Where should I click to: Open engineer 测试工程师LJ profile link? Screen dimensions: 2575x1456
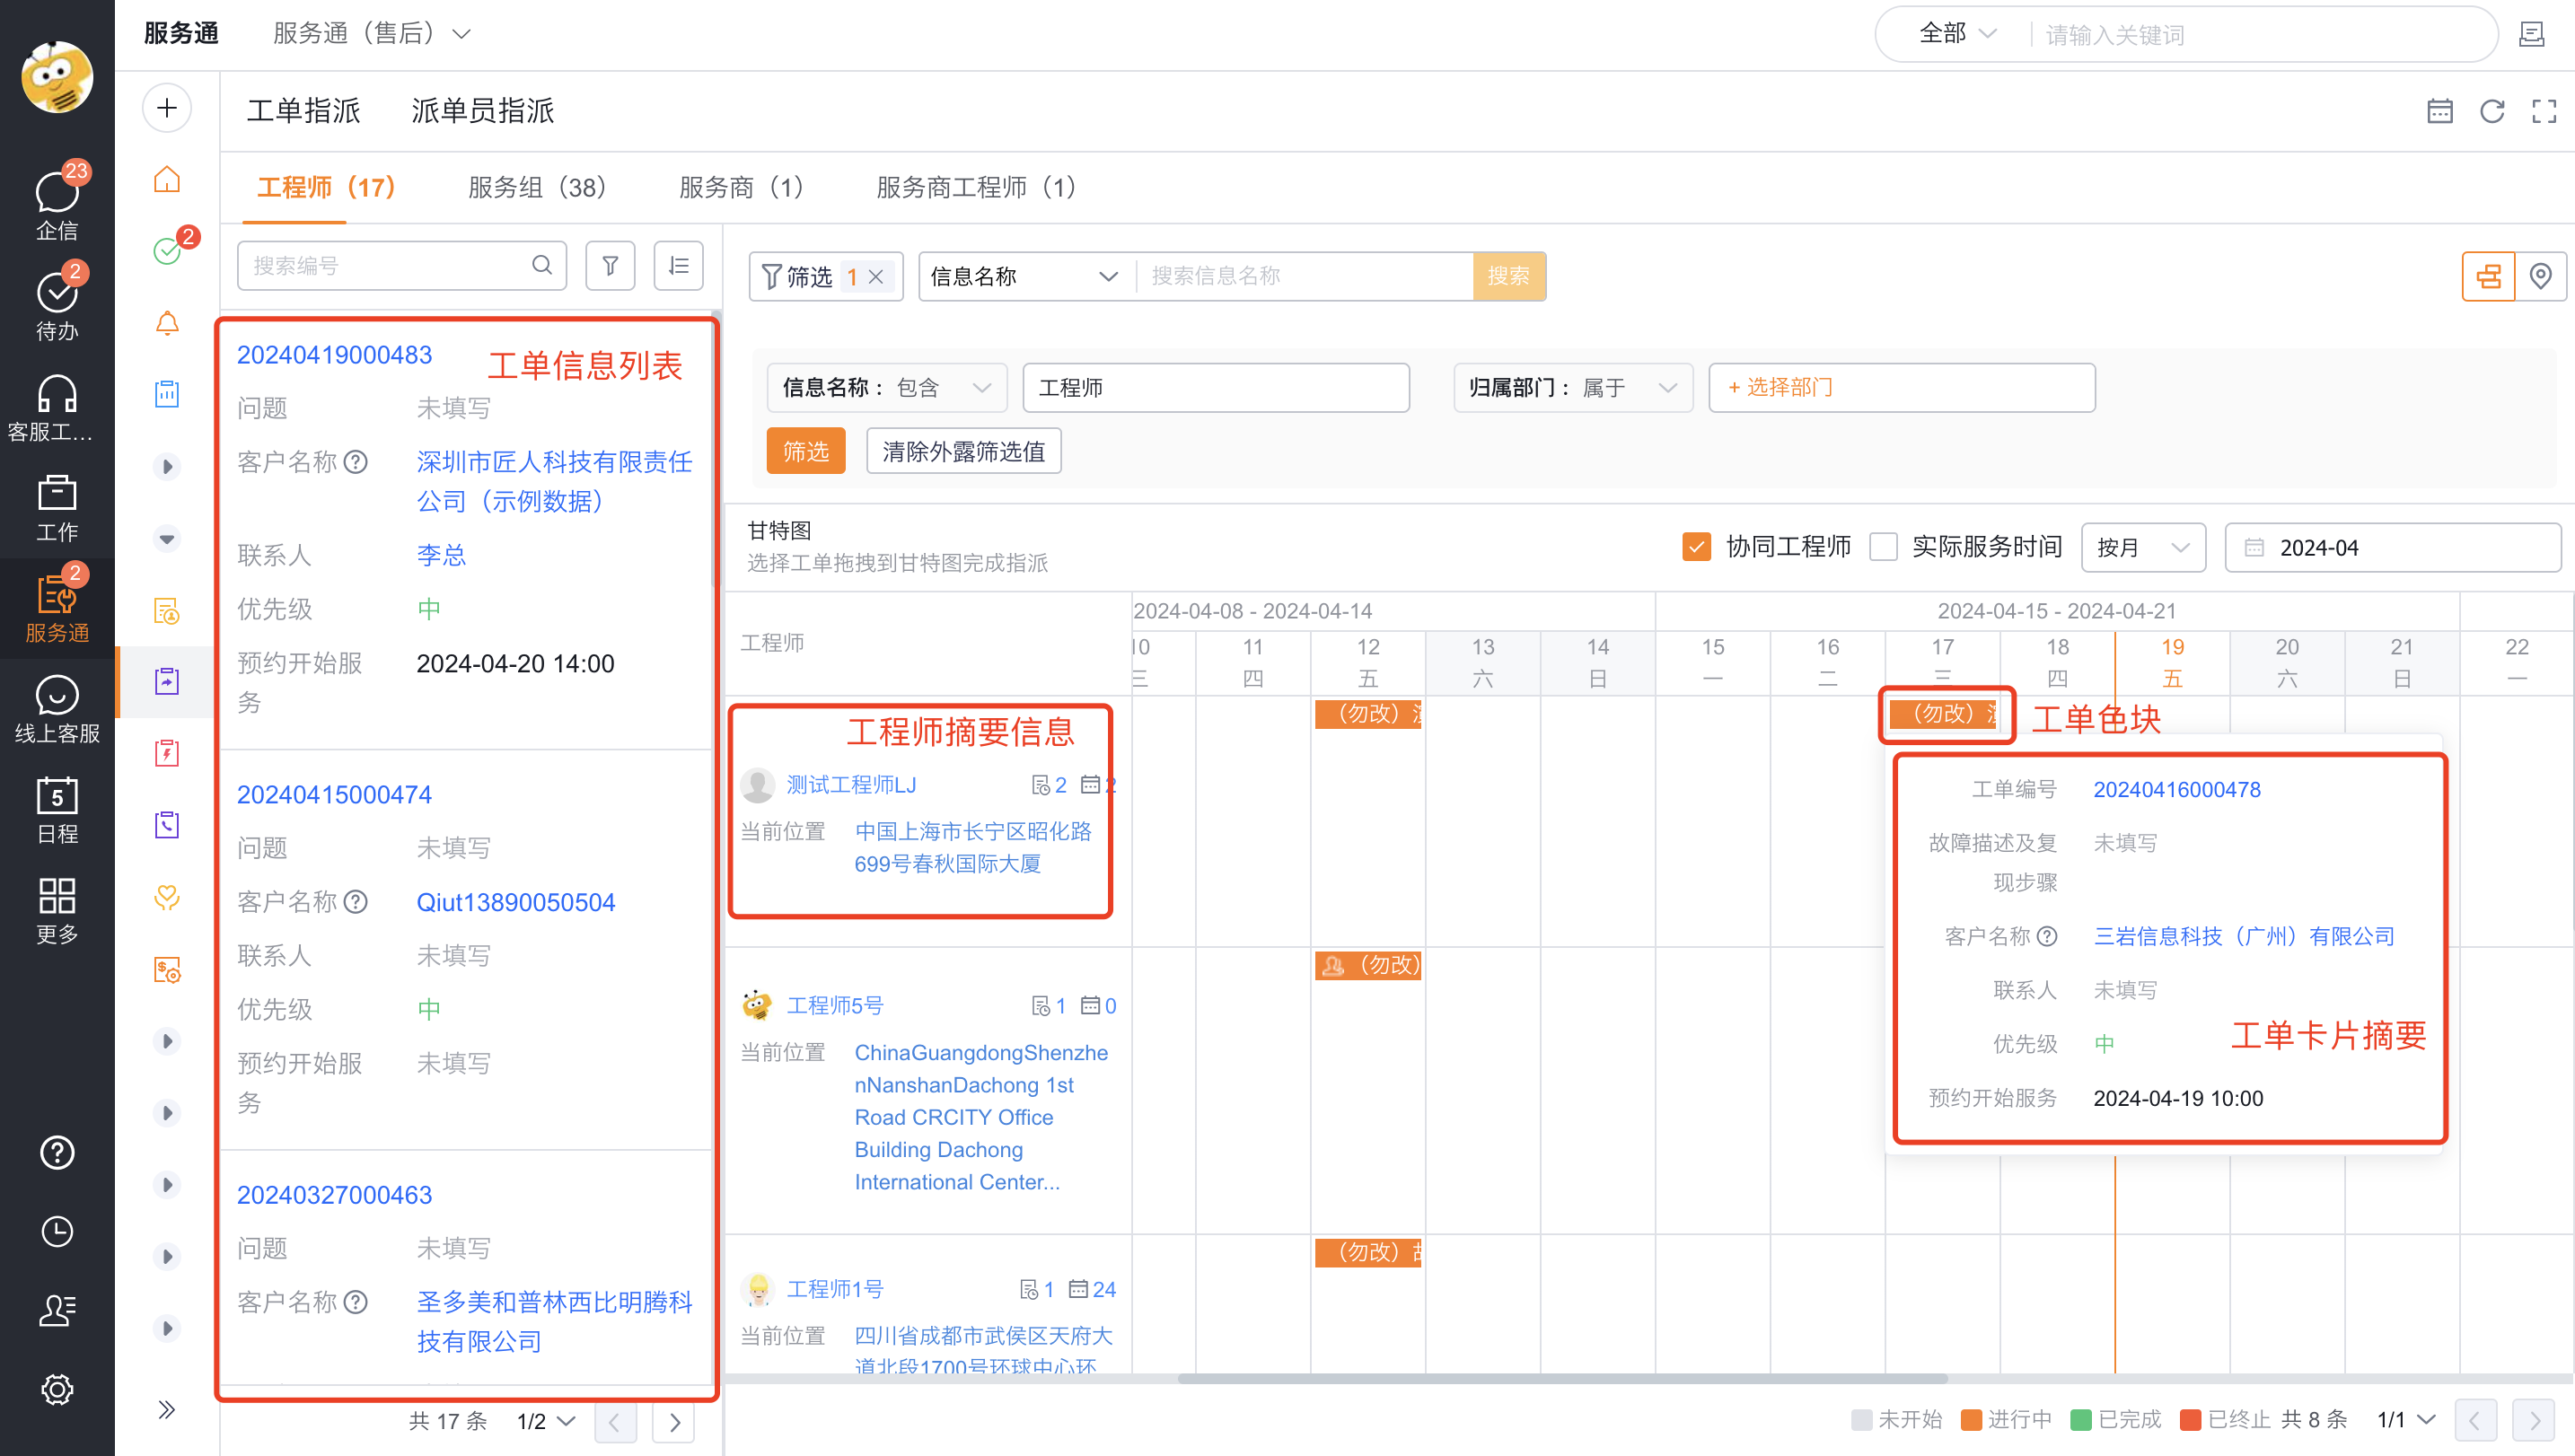[x=851, y=786]
